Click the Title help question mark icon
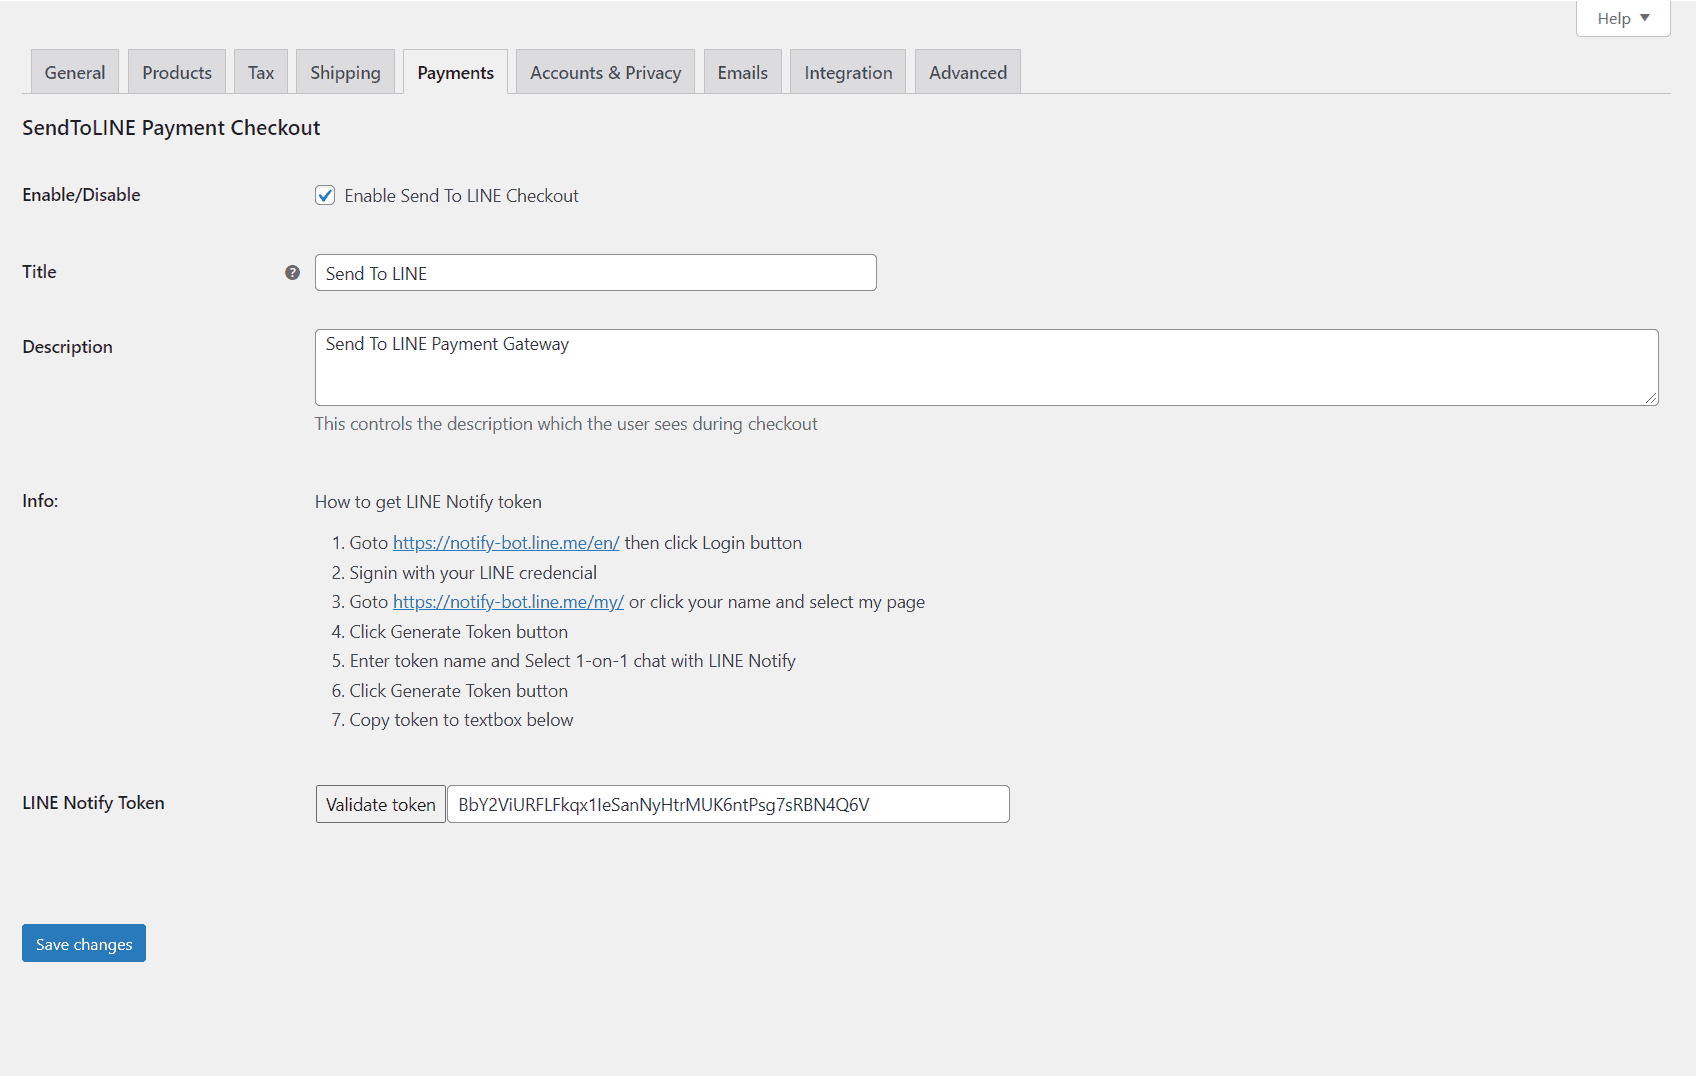Image resolution: width=1696 pixels, height=1076 pixels. (x=292, y=273)
